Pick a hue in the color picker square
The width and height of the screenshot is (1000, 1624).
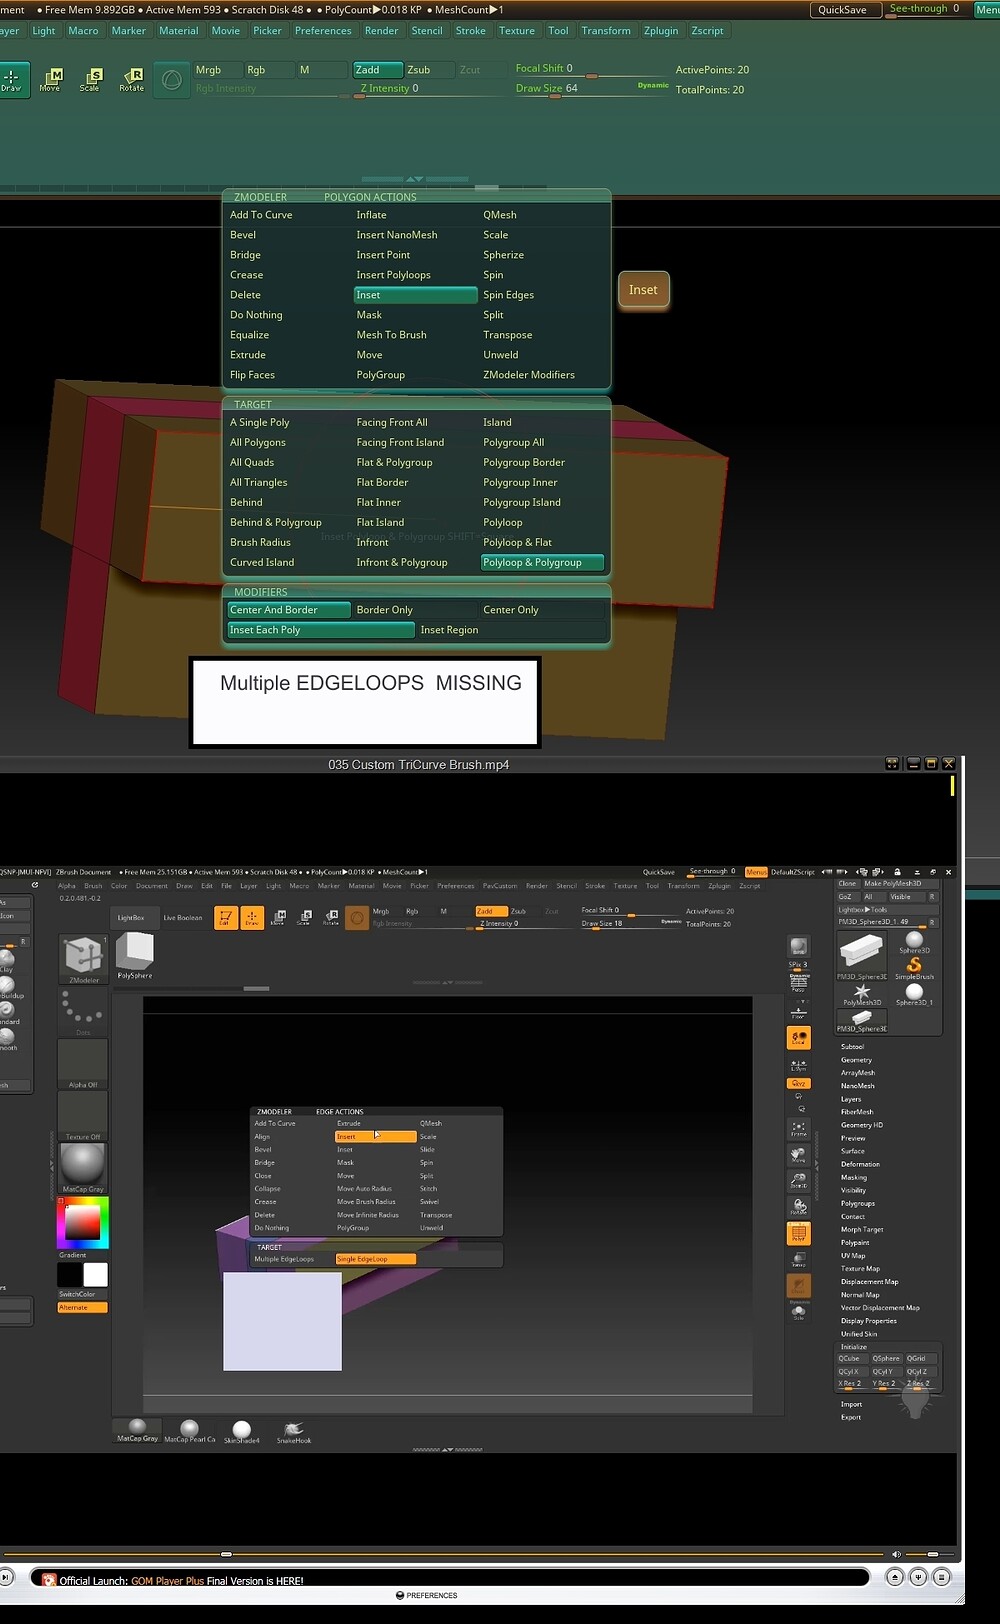coord(82,1222)
